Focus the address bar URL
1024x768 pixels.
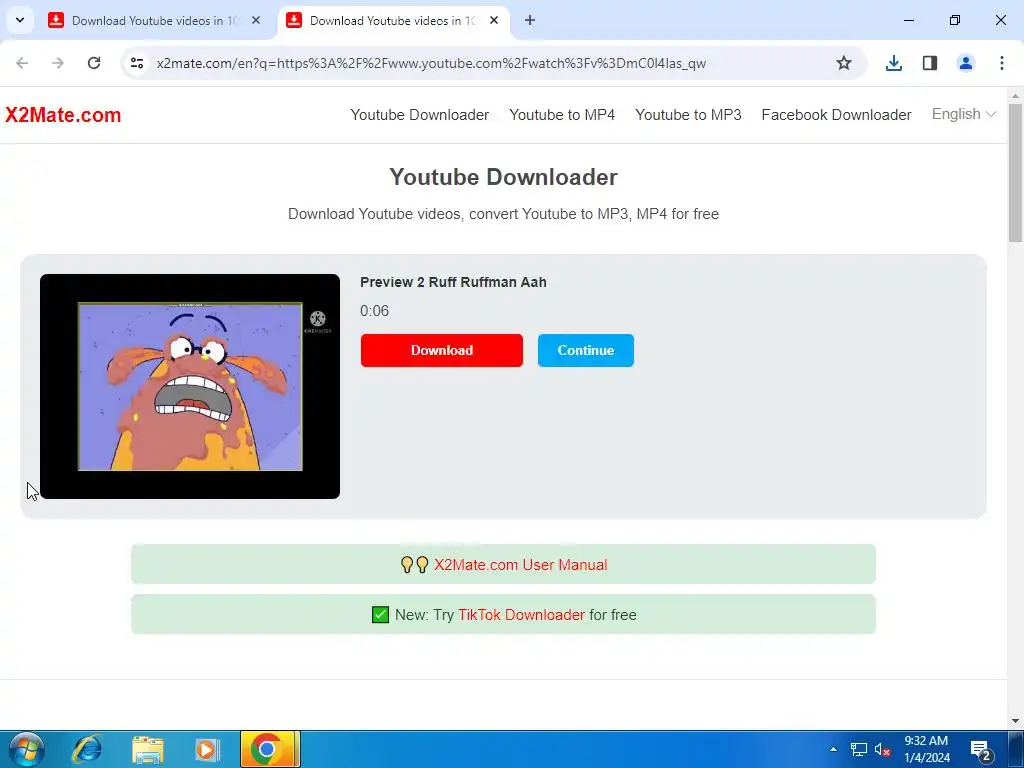point(431,63)
